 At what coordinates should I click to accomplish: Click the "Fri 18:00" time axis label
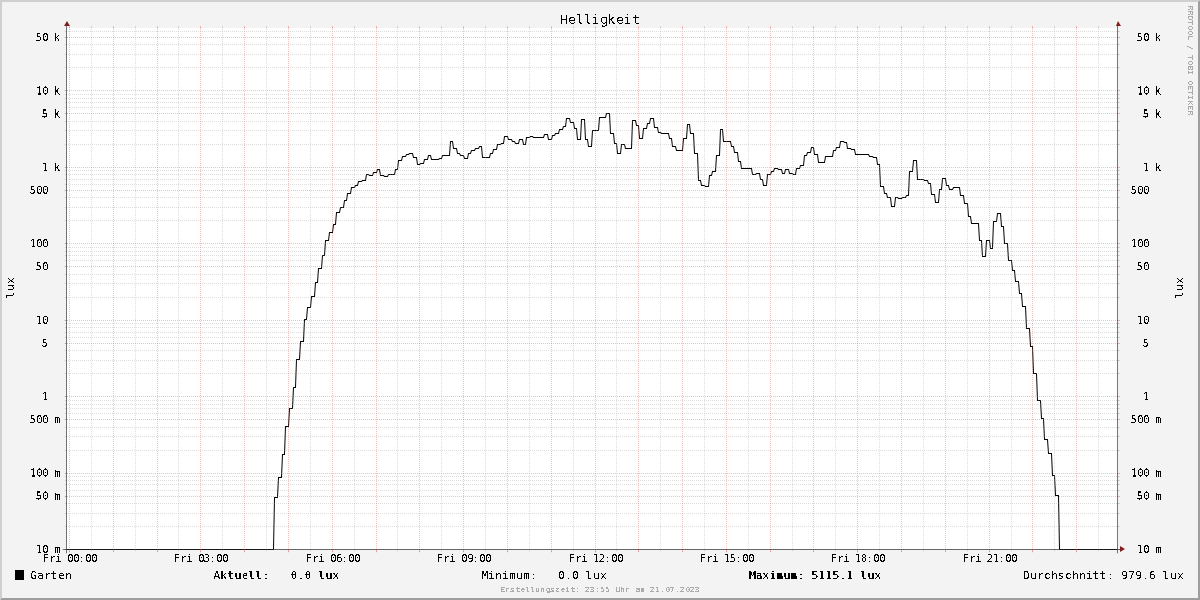[x=858, y=558]
